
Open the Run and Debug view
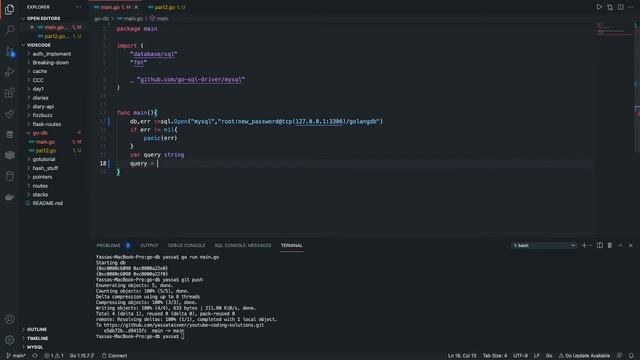(9, 72)
